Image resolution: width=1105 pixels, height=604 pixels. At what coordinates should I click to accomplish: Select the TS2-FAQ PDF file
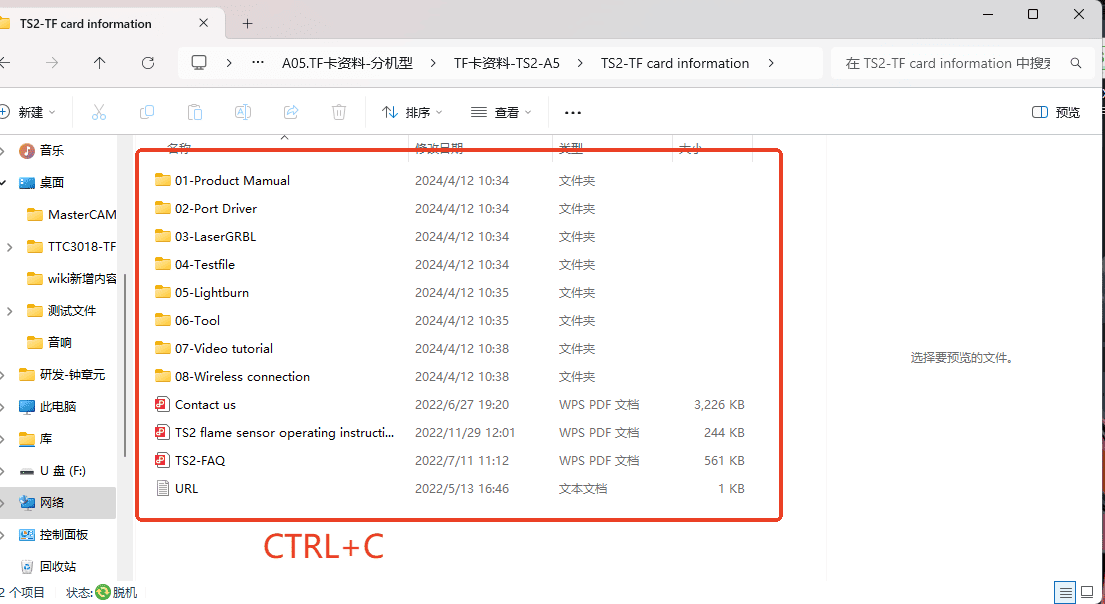(x=199, y=461)
